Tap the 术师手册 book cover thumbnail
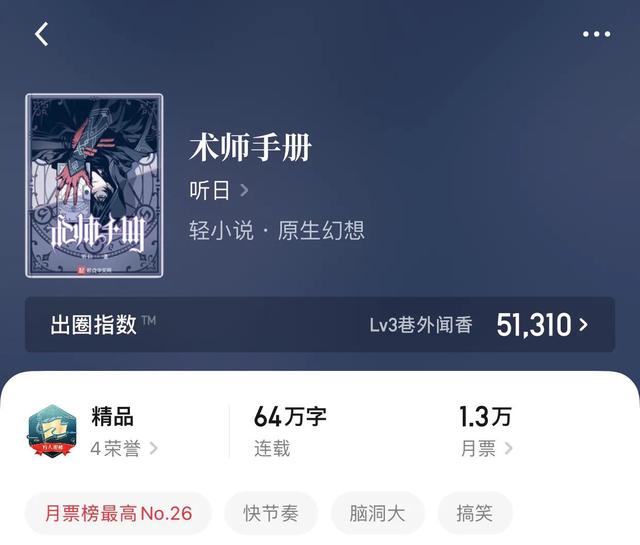This screenshot has width=640, height=545. pos(94,186)
